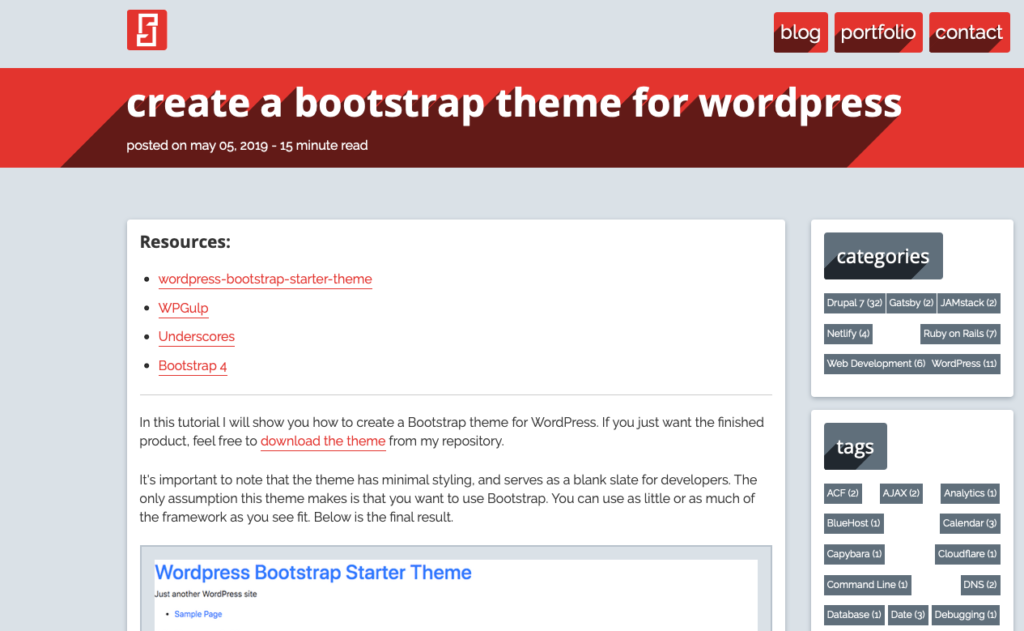Open the Netlify (4) category
Viewport: 1024px width, 631px height.
(x=848, y=334)
